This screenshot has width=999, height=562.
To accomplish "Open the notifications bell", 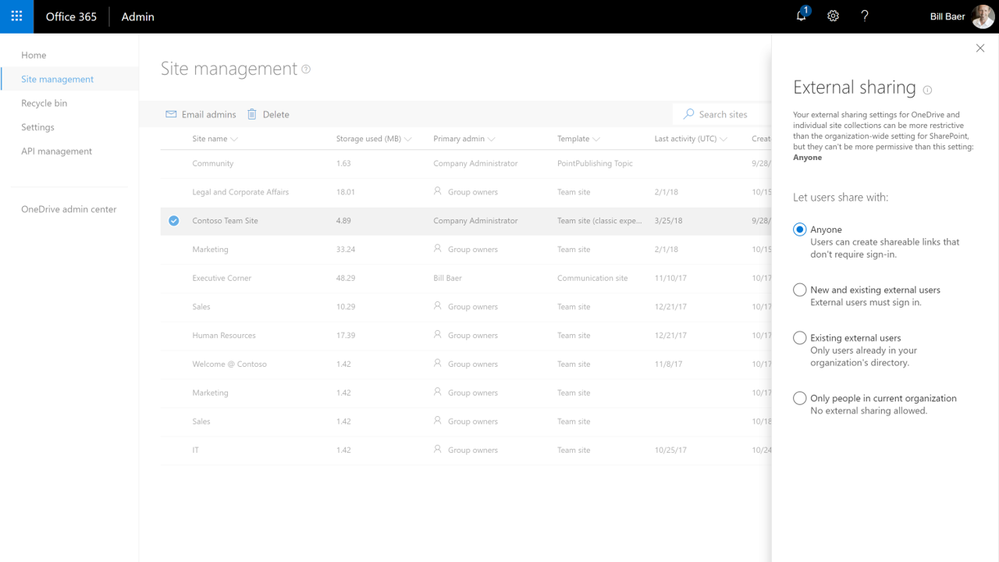I will 801,16.
